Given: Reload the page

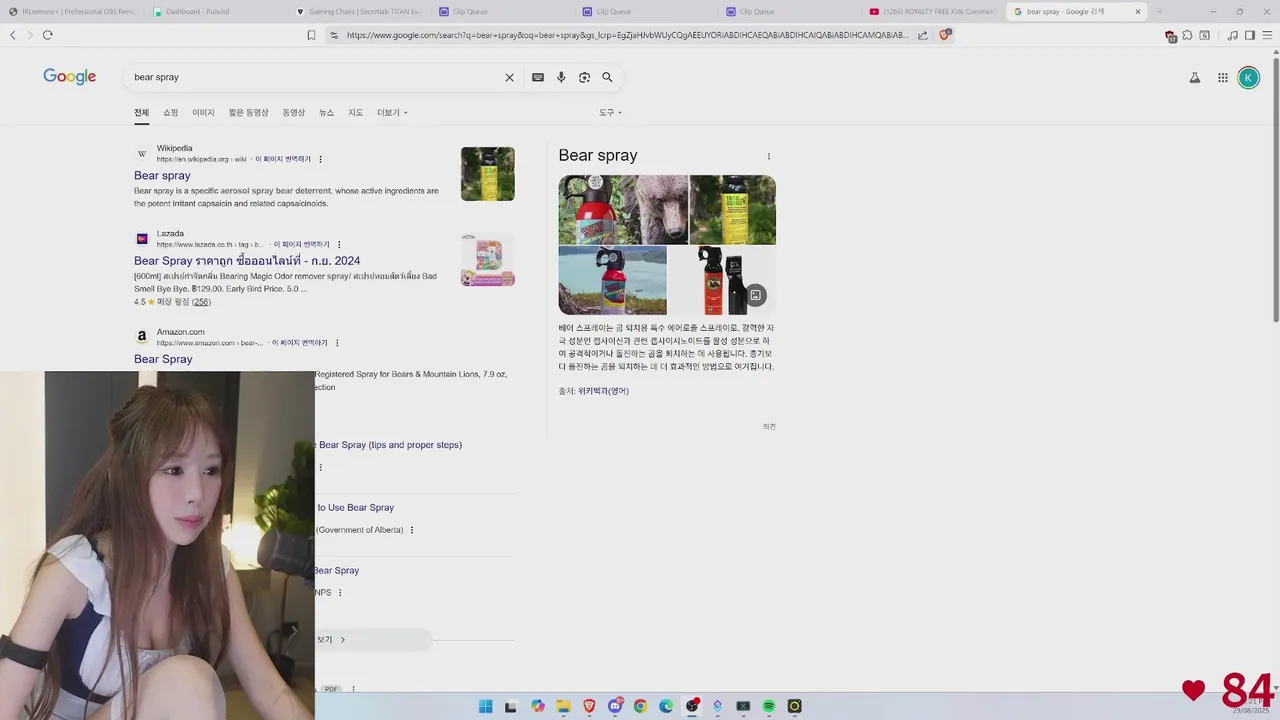Looking at the screenshot, I should [47, 35].
